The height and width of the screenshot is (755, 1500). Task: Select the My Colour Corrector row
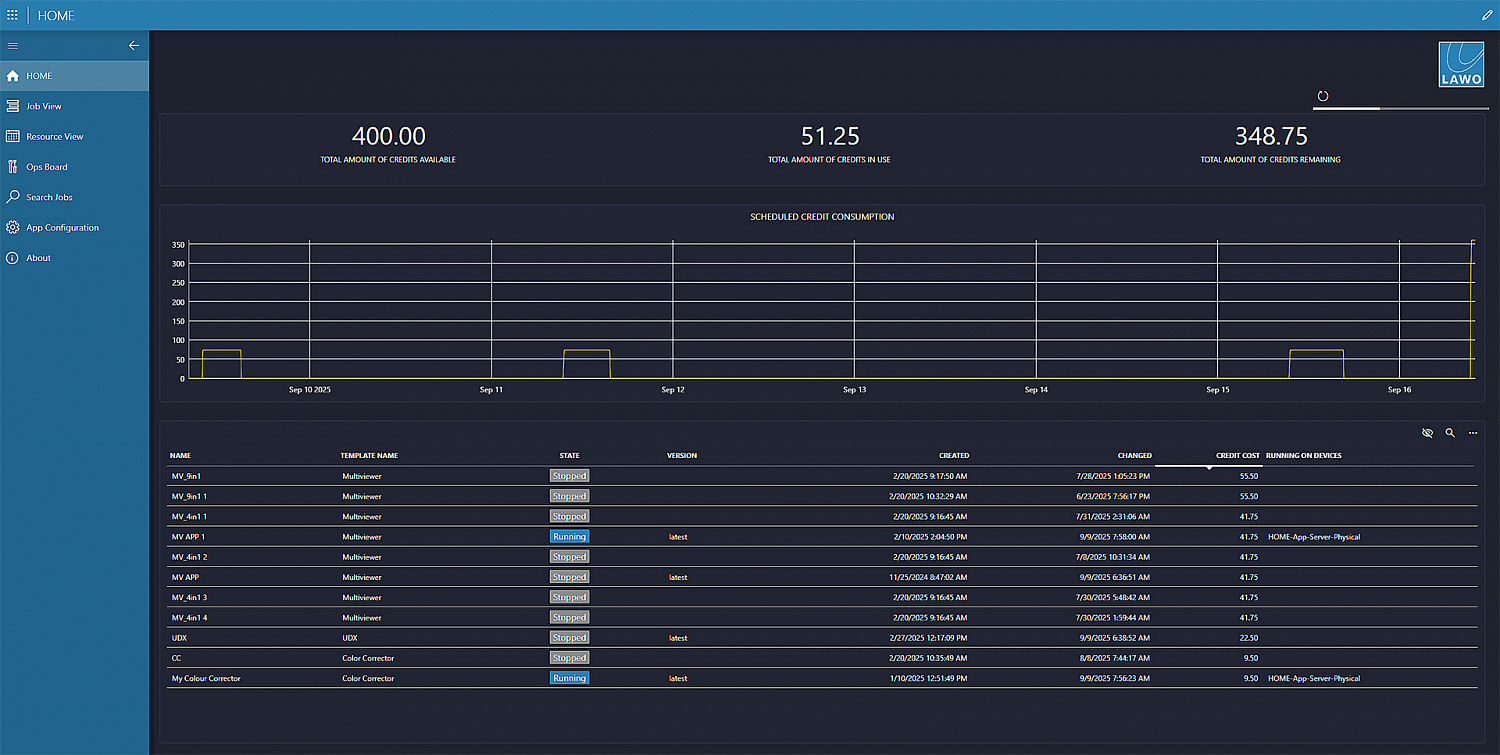coord(206,678)
